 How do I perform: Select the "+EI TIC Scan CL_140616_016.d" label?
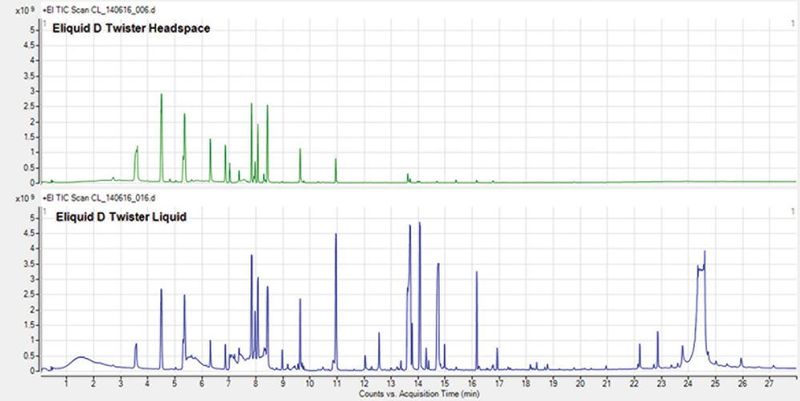(x=98, y=198)
